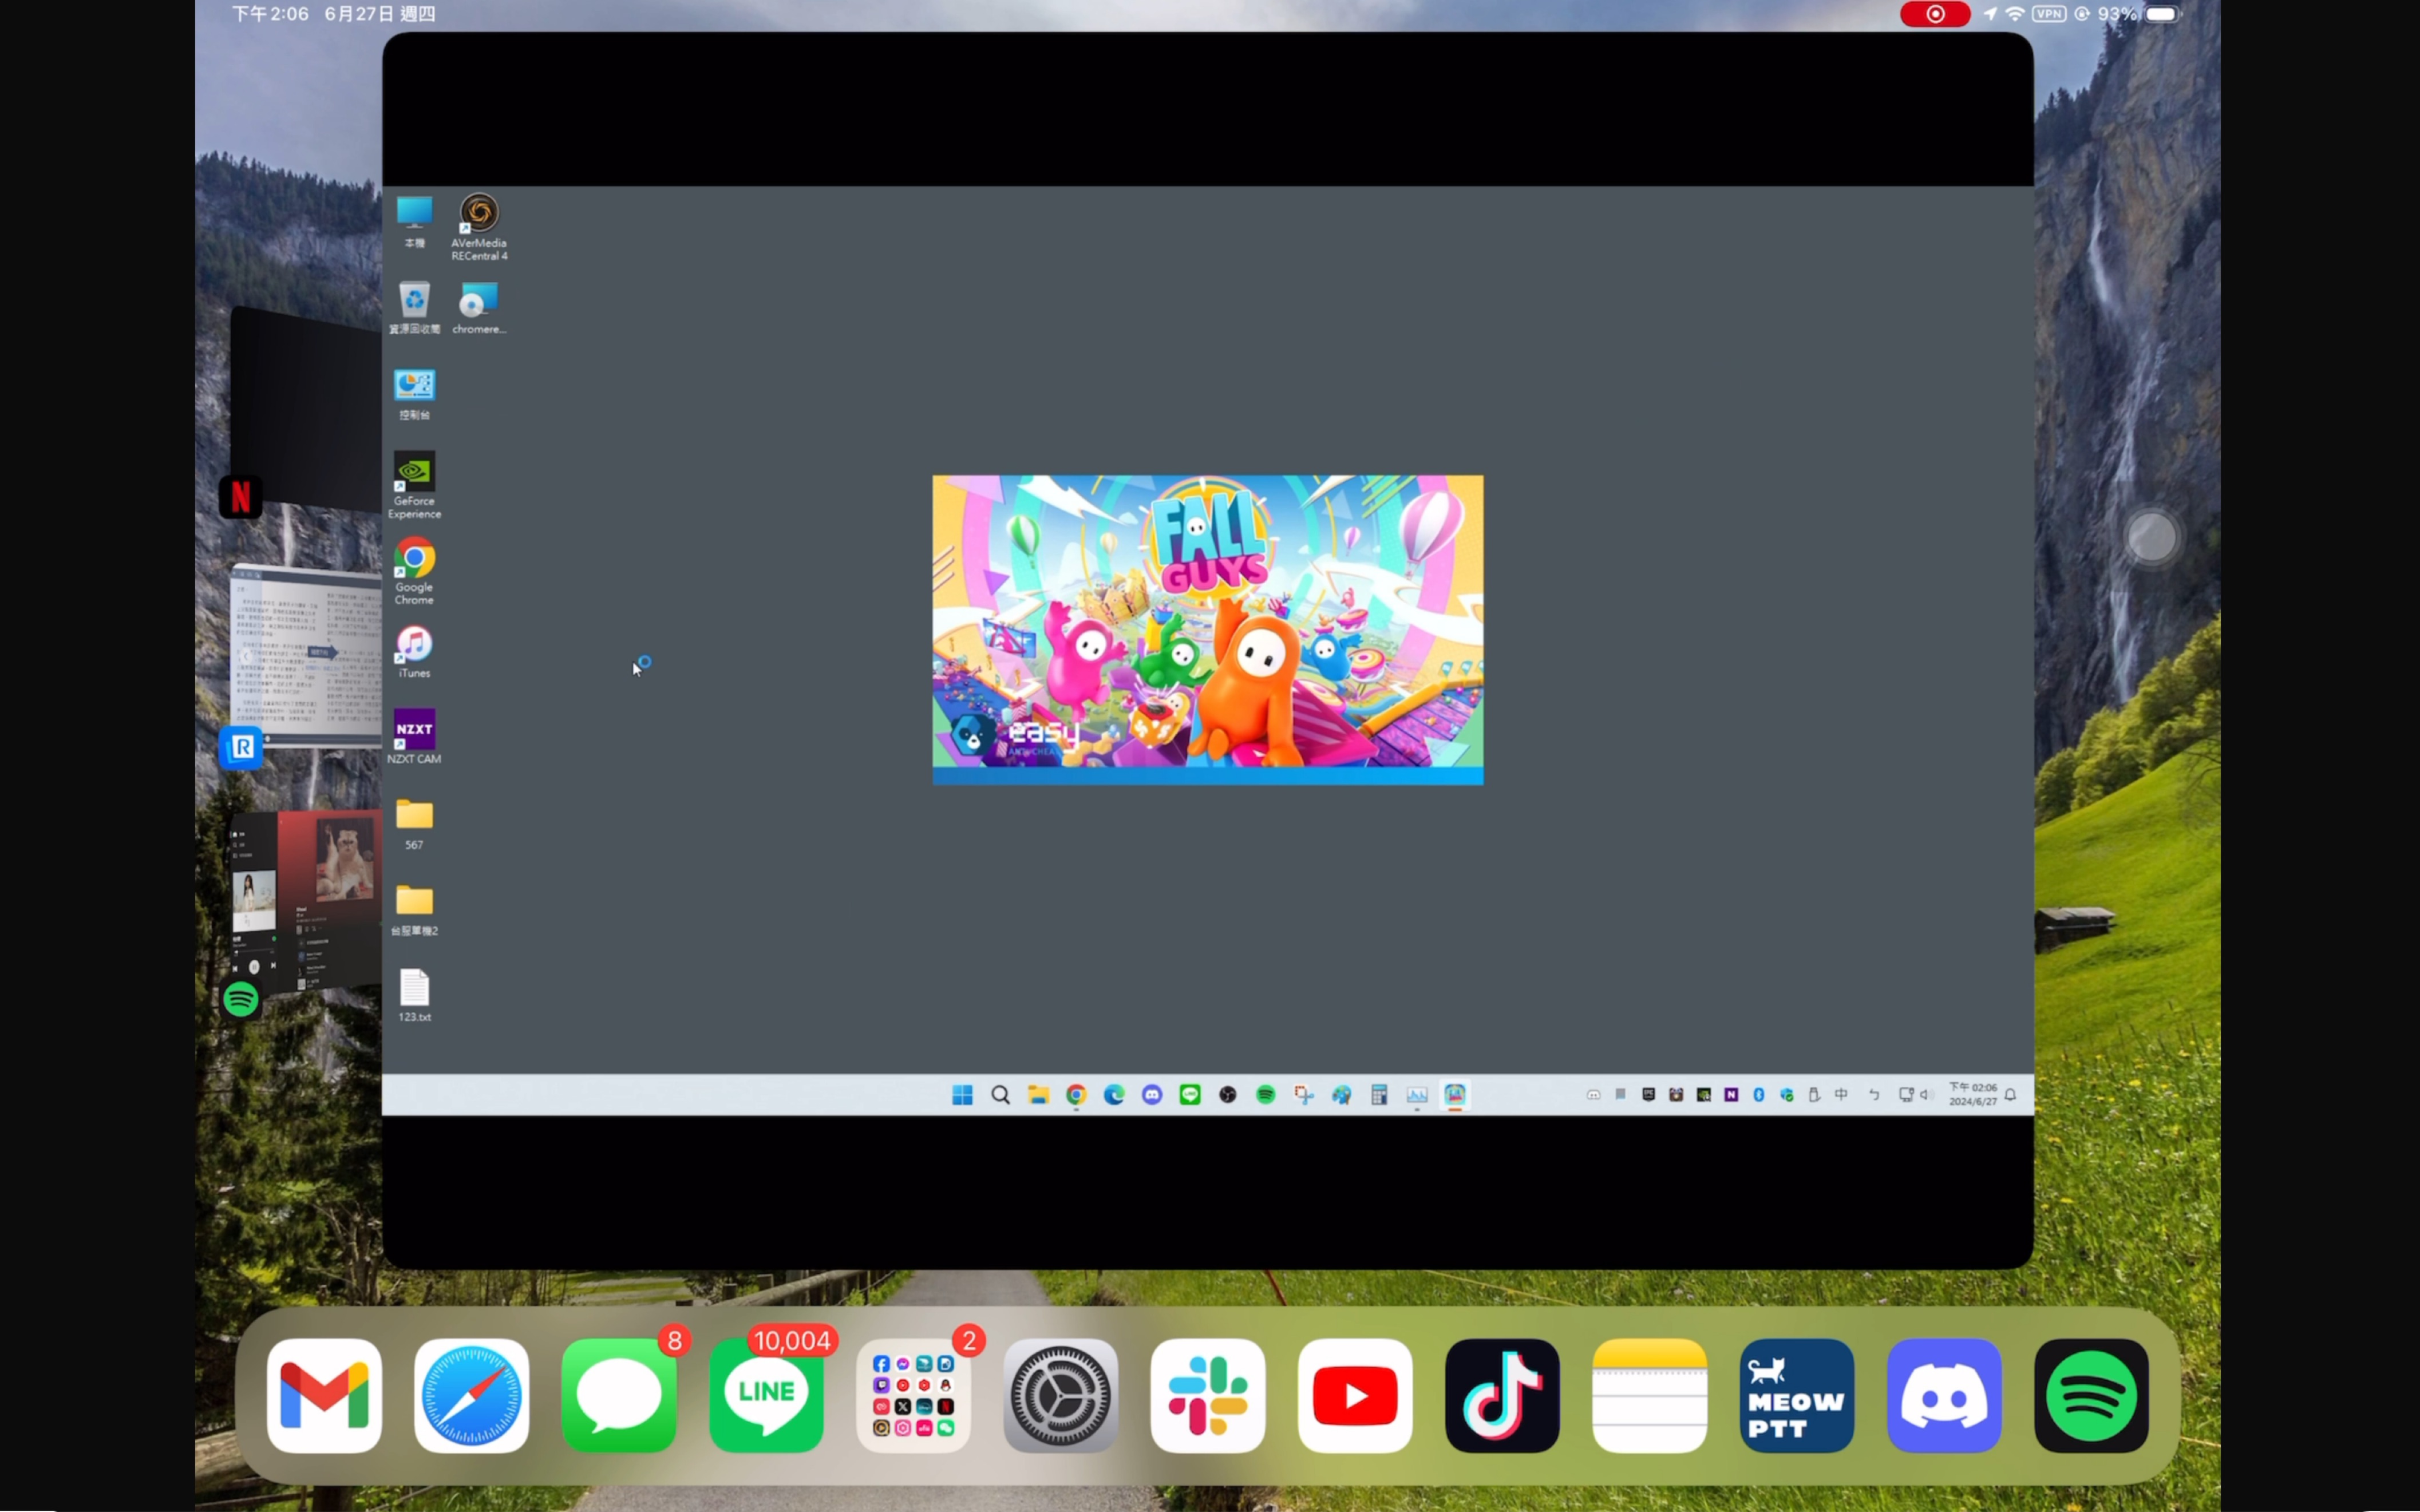Select the 123.txt file on desktop
Viewport: 2420px width, 1512px height.
pyautogui.click(x=414, y=995)
